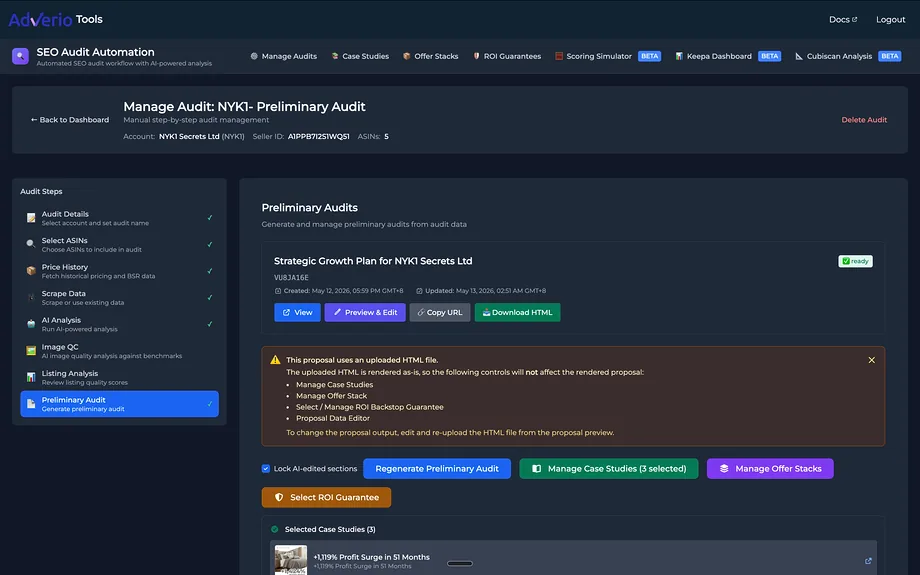Click the Adverio Tools logo

click(56, 19)
